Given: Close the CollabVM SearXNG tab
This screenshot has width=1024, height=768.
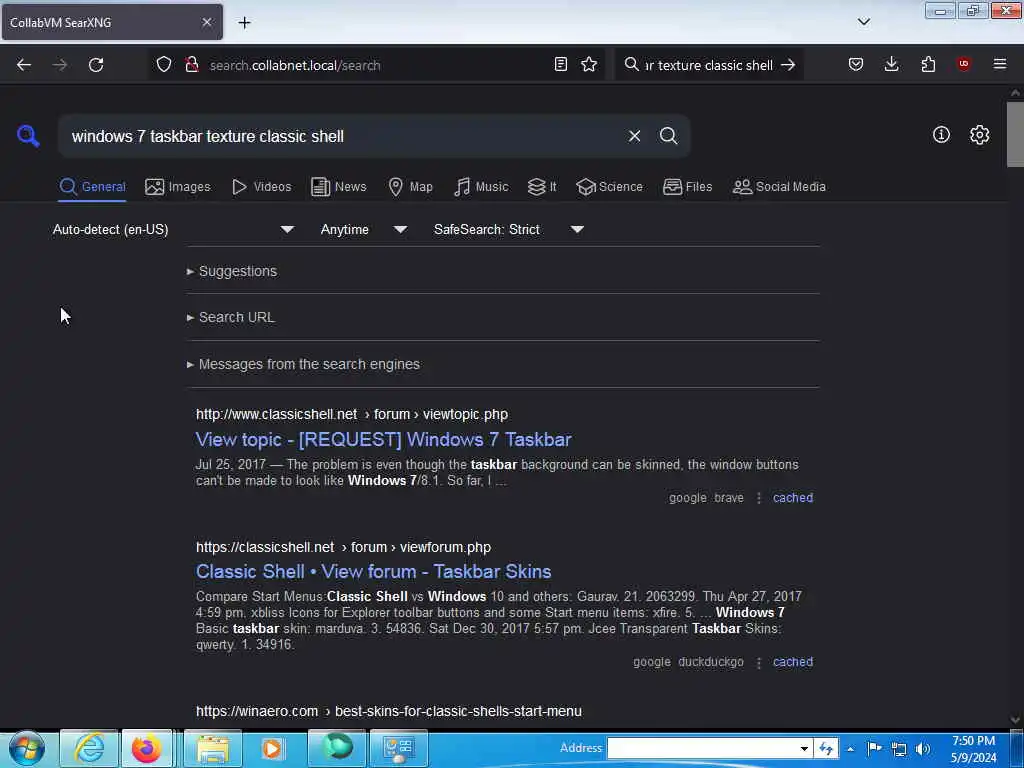Looking at the screenshot, I should click(206, 22).
